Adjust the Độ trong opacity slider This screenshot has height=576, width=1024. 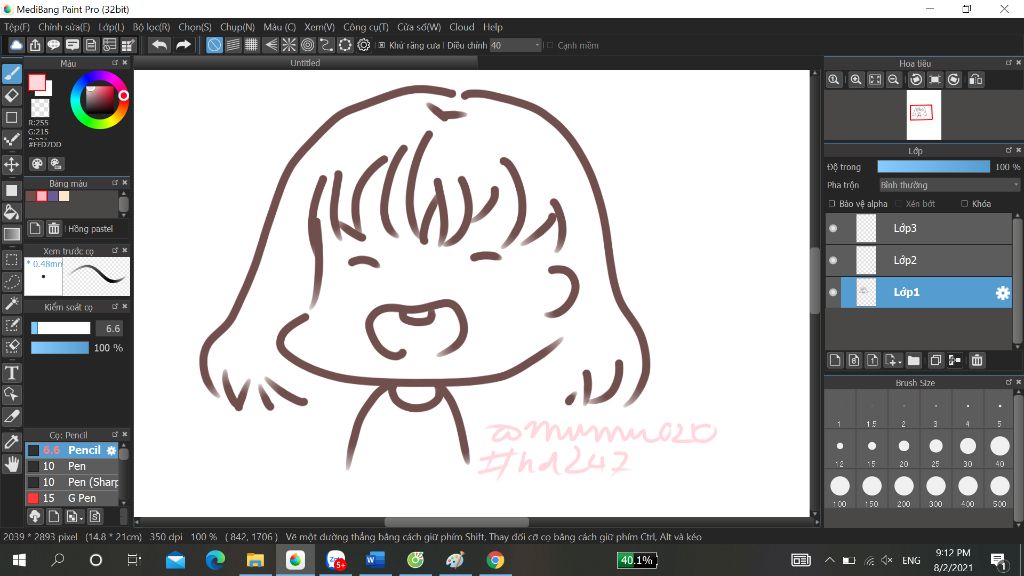click(x=933, y=167)
